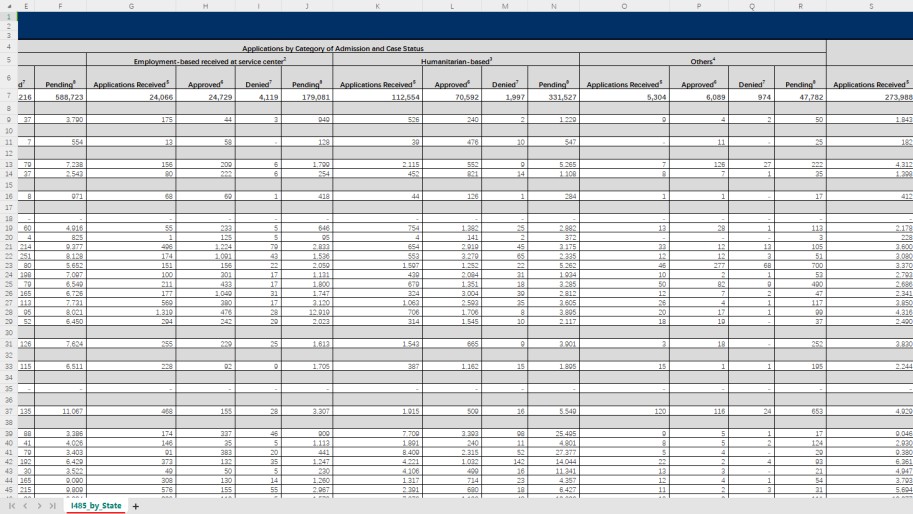913x514 pixels.
Task: Select column F header
Action: coord(60,6)
